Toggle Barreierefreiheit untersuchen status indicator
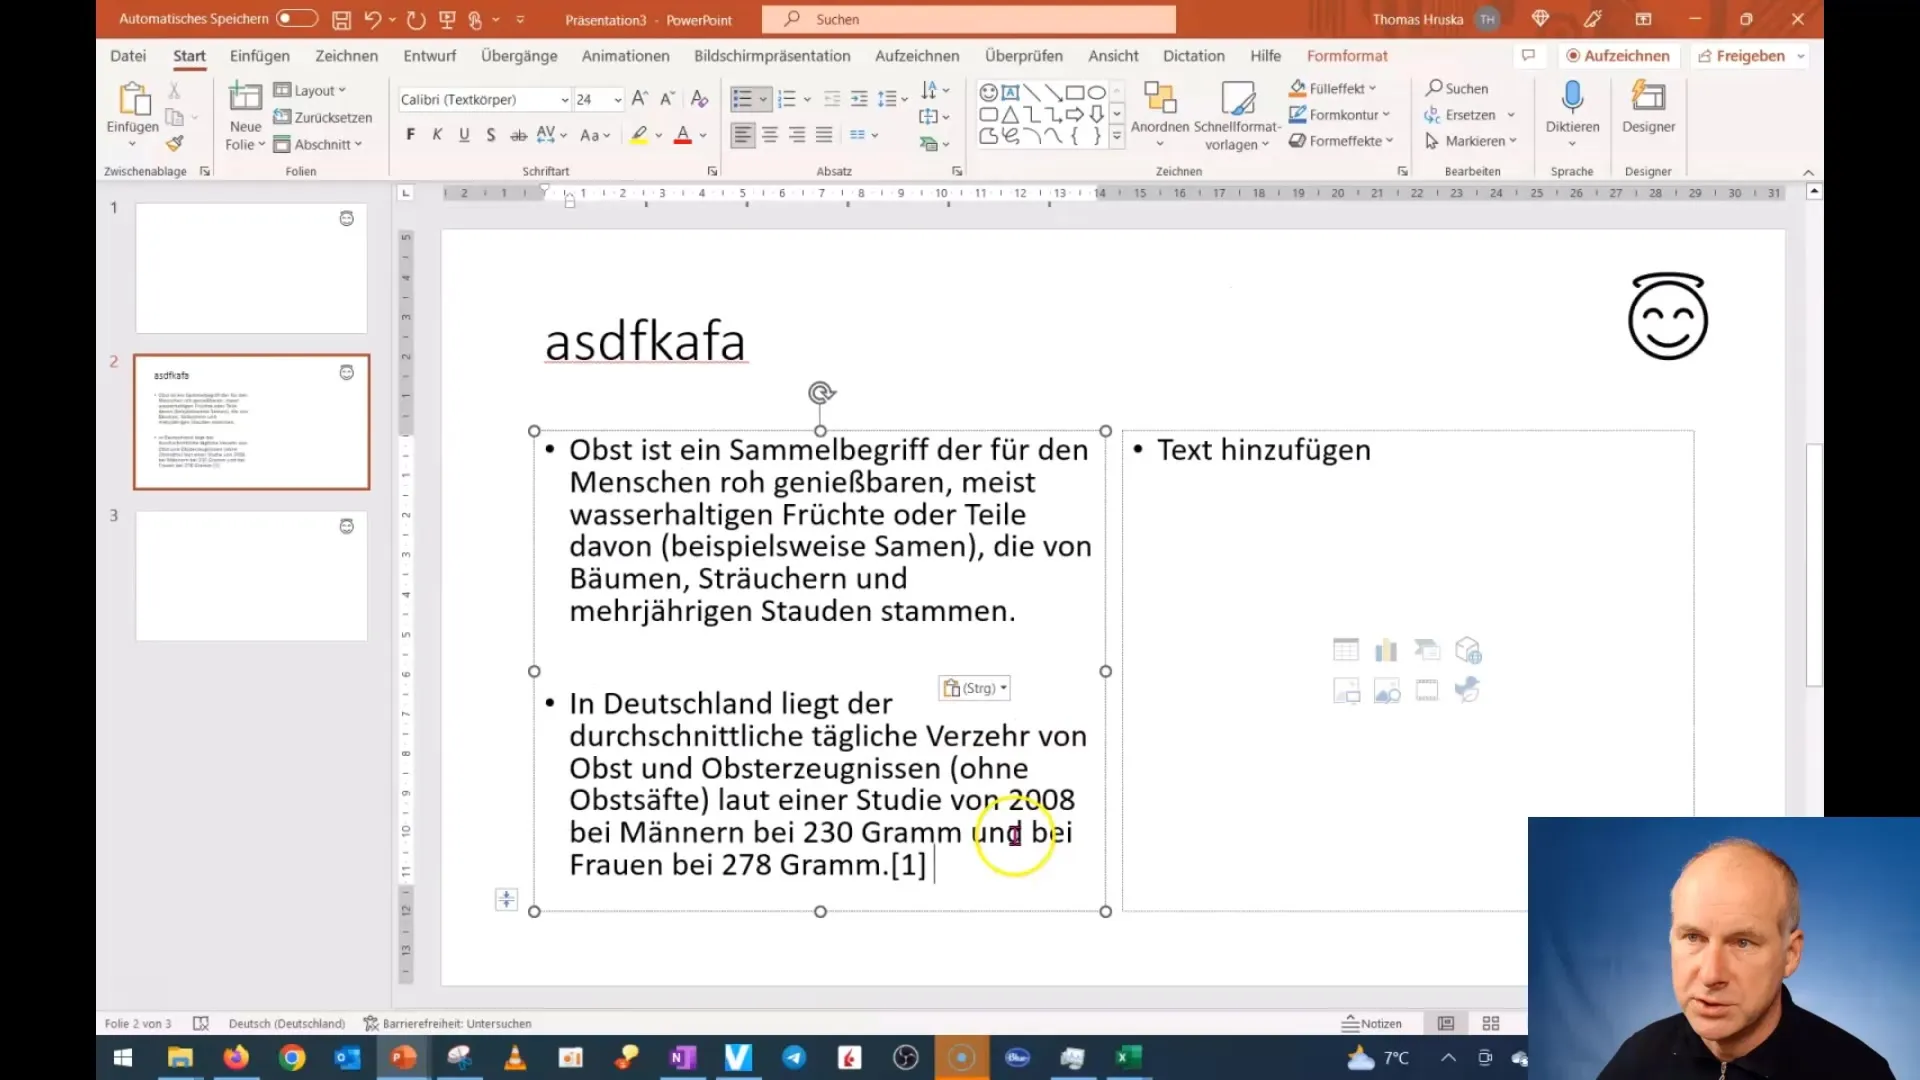1920x1080 pixels. [447, 1022]
